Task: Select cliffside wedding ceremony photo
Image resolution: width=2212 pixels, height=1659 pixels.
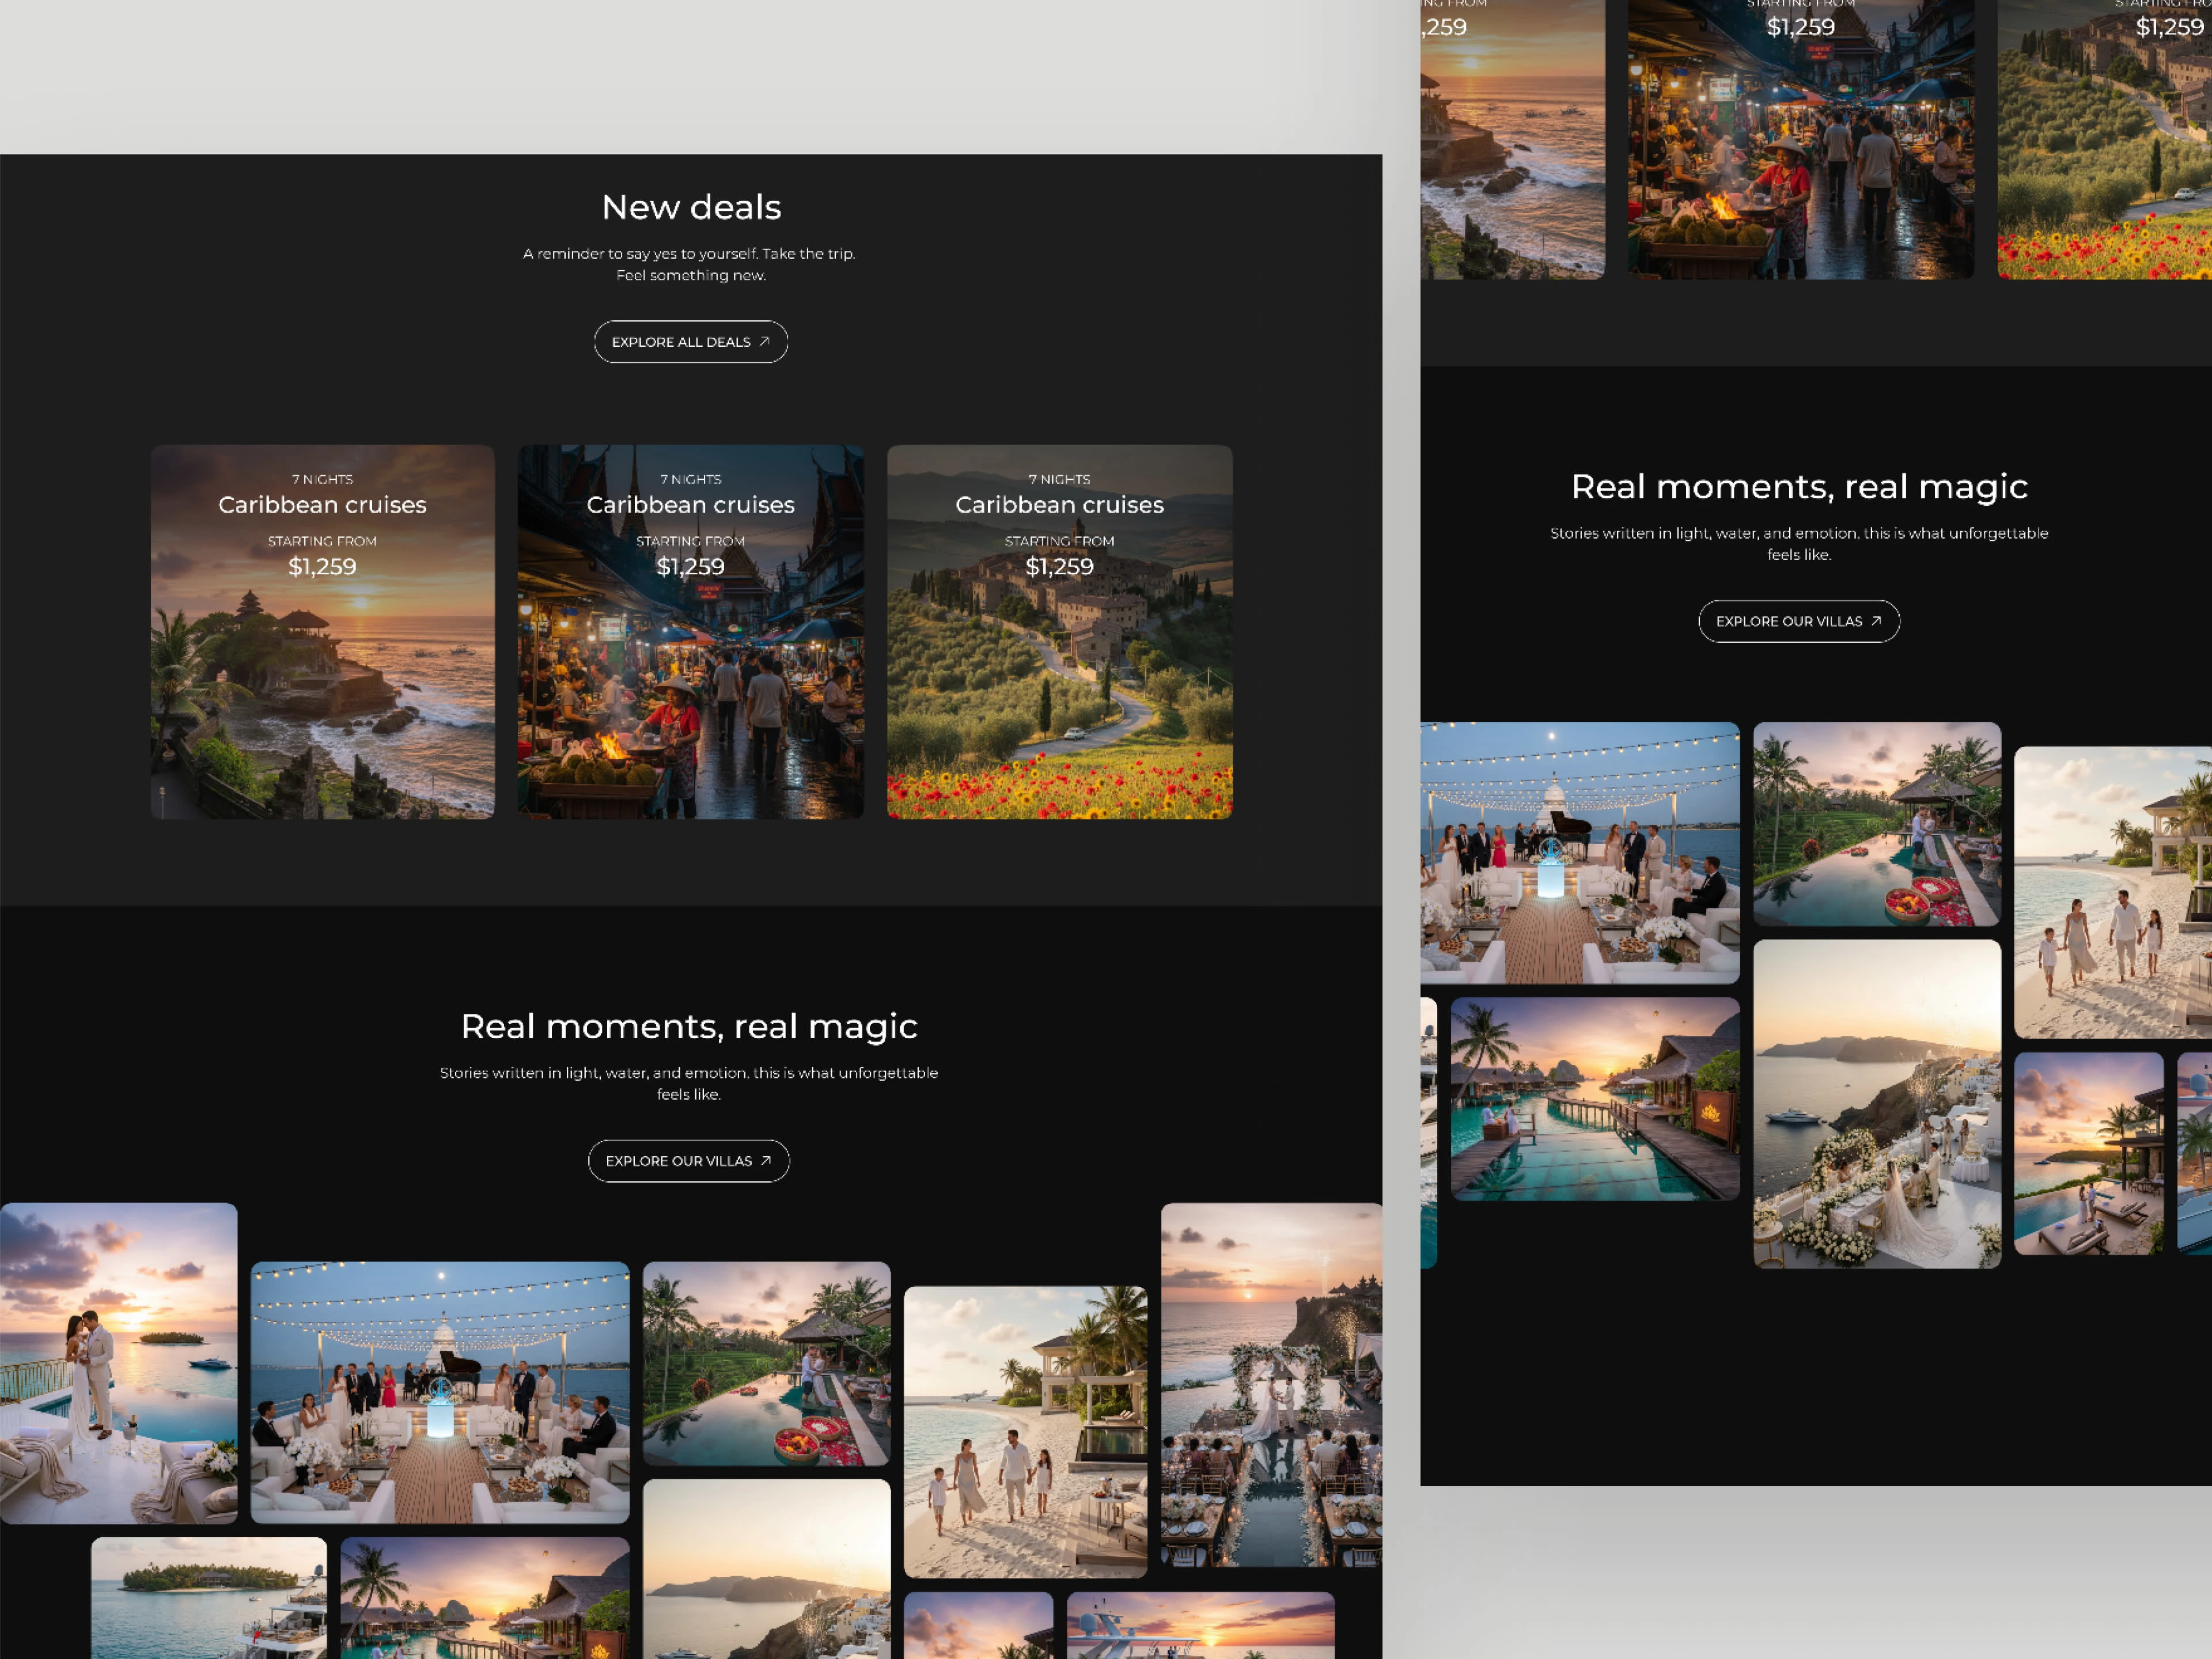Action: coord(1271,1385)
